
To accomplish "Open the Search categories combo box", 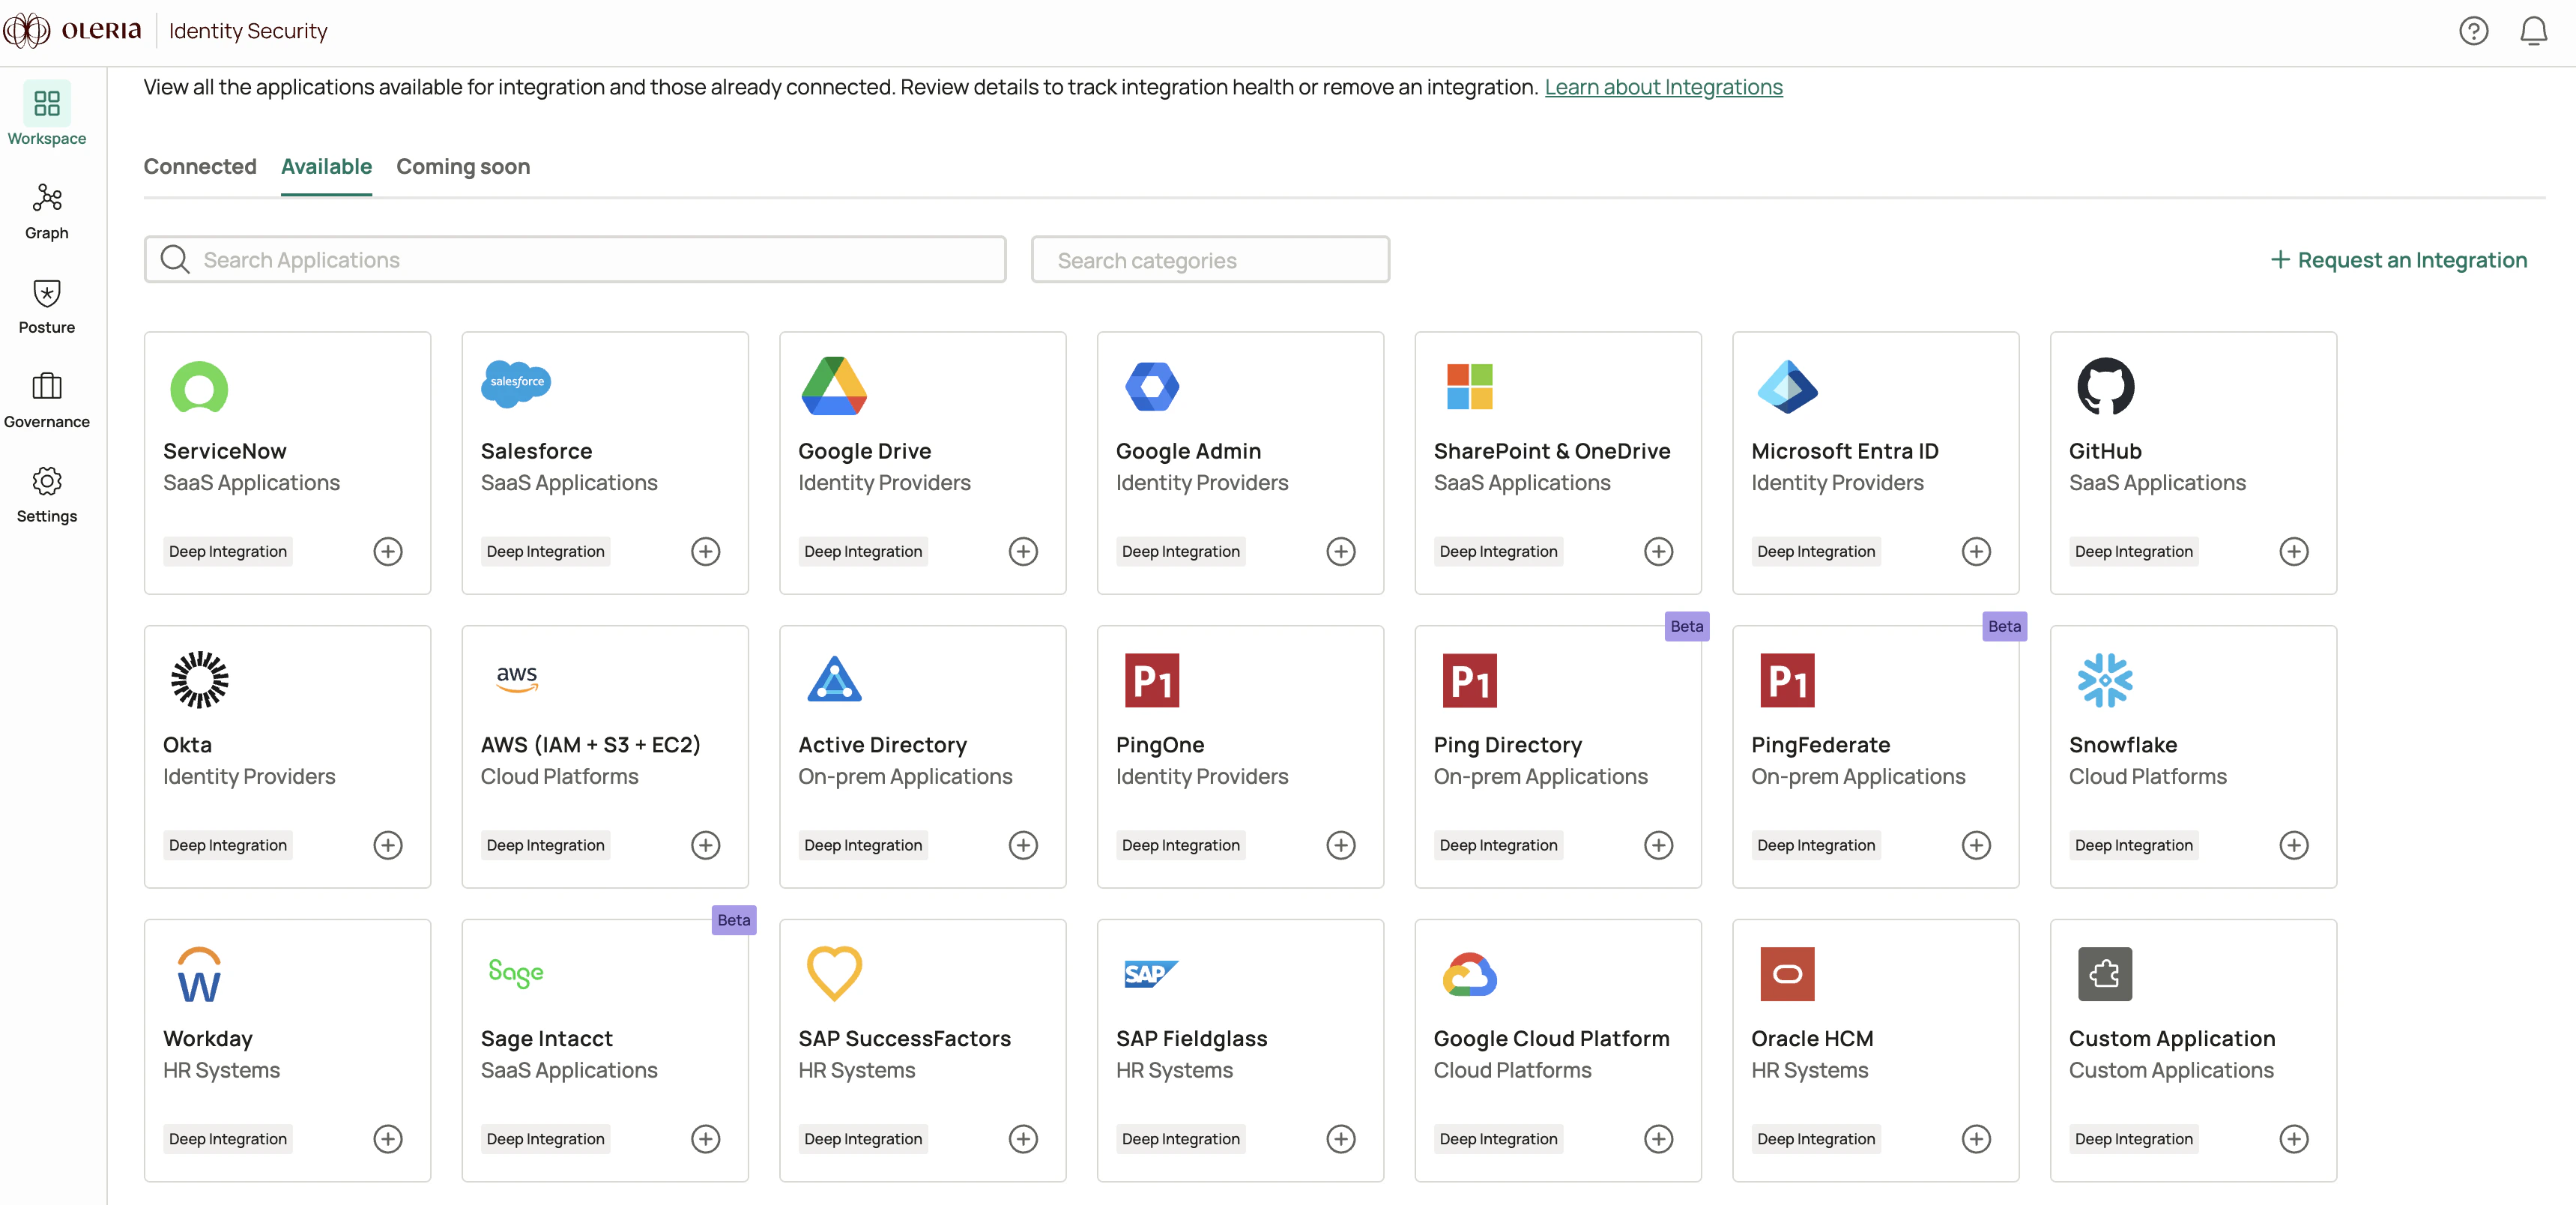I will (1210, 260).
